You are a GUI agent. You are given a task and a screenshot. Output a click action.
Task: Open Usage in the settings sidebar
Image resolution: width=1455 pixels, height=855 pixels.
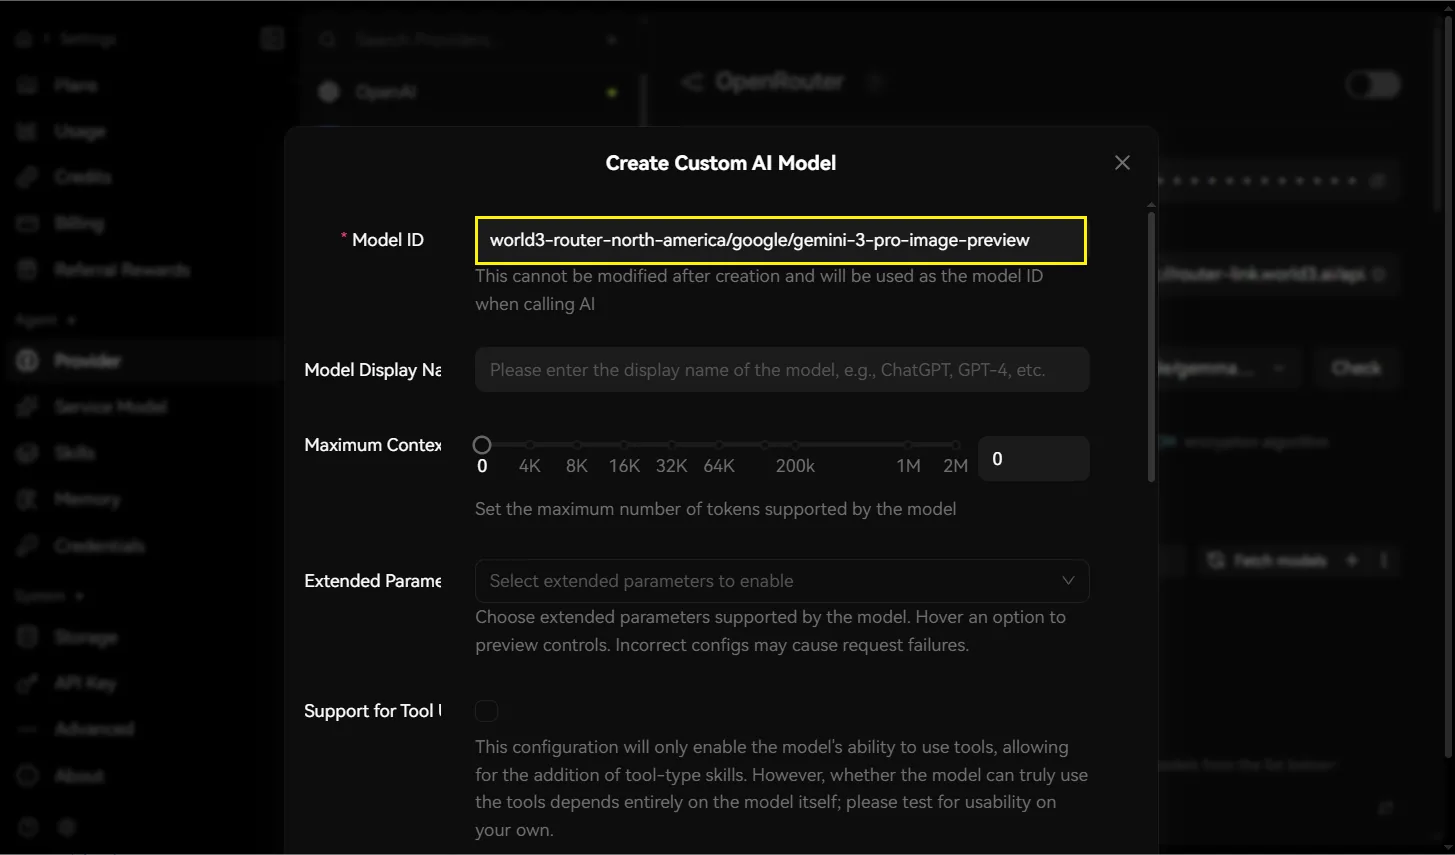pyautogui.click(x=80, y=131)
